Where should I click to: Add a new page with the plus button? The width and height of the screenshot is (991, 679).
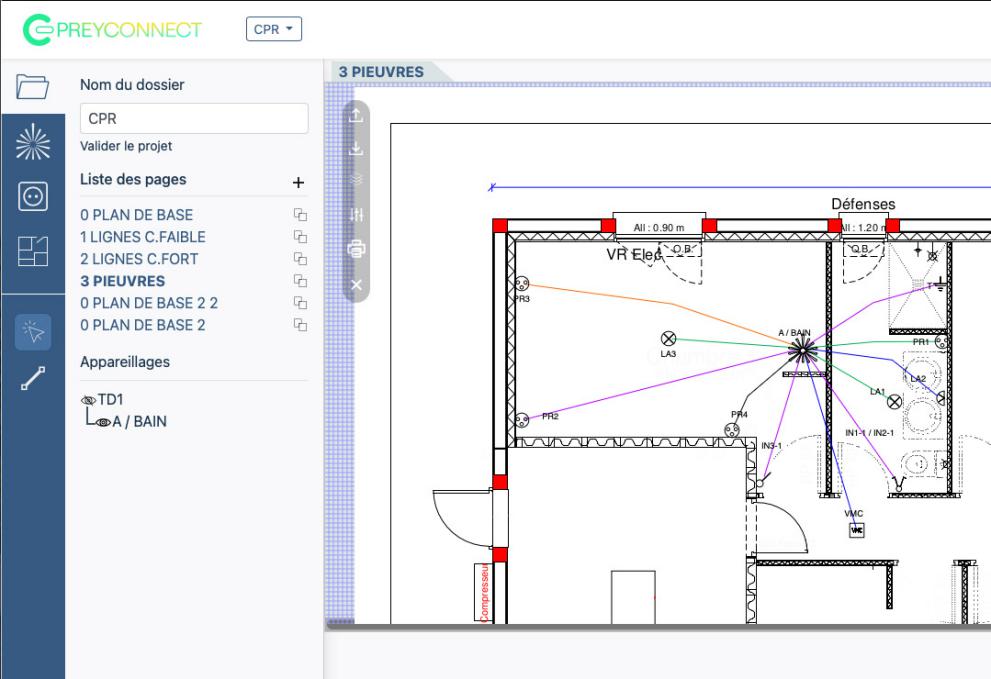[x=297, y=183]
